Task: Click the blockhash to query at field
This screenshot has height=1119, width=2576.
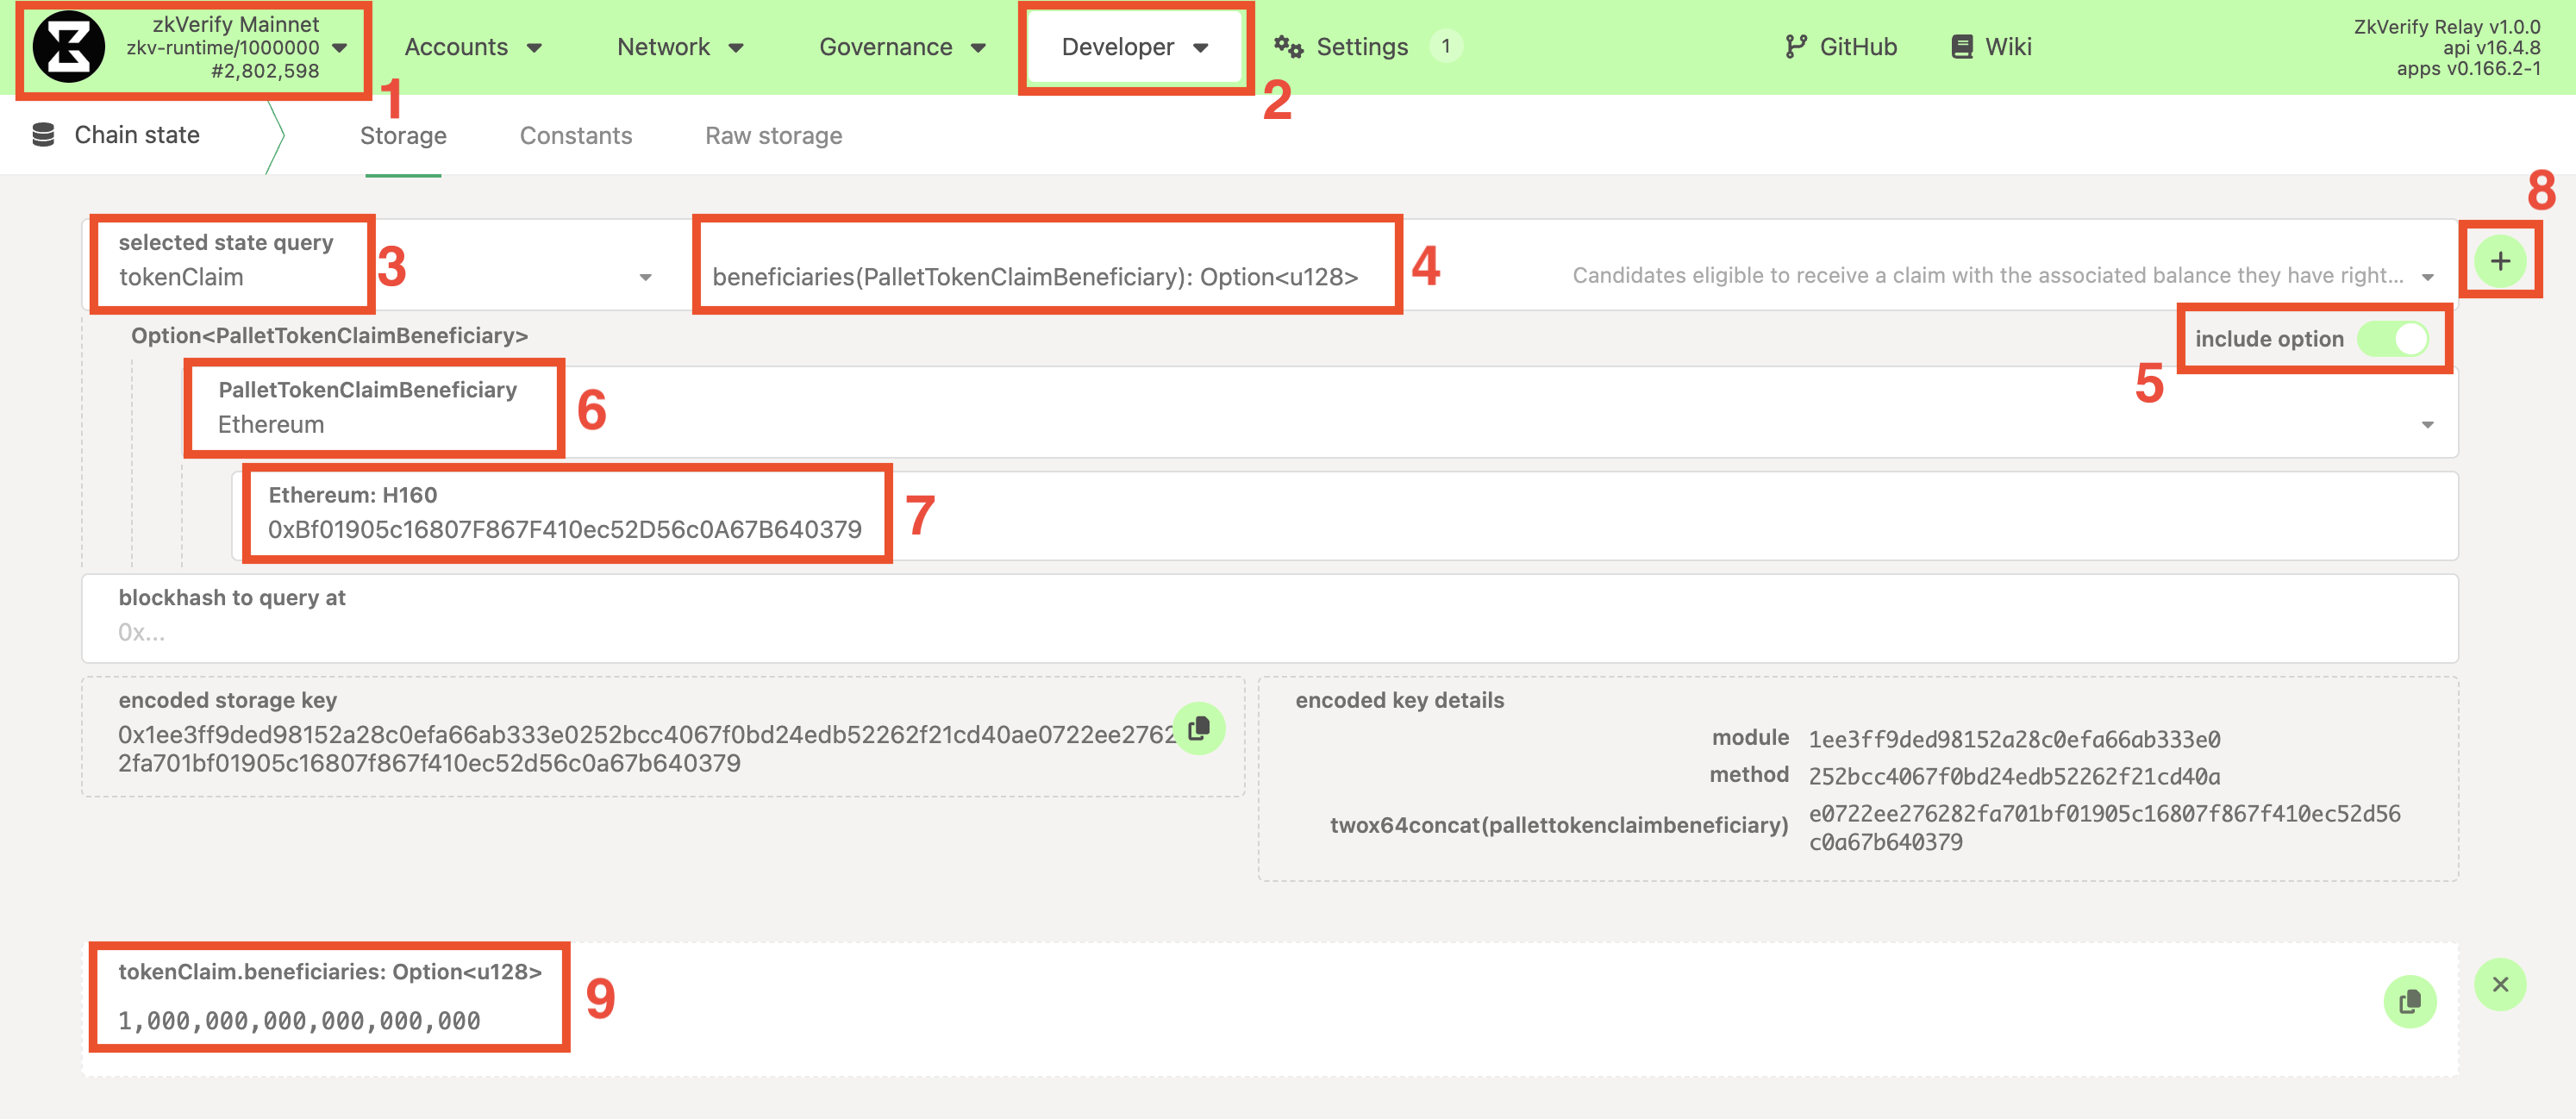Action: pos(1268,632)
